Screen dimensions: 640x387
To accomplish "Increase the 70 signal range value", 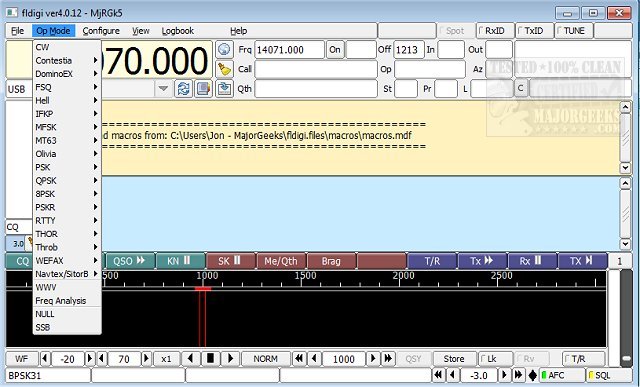I will [x=146, y=359].
